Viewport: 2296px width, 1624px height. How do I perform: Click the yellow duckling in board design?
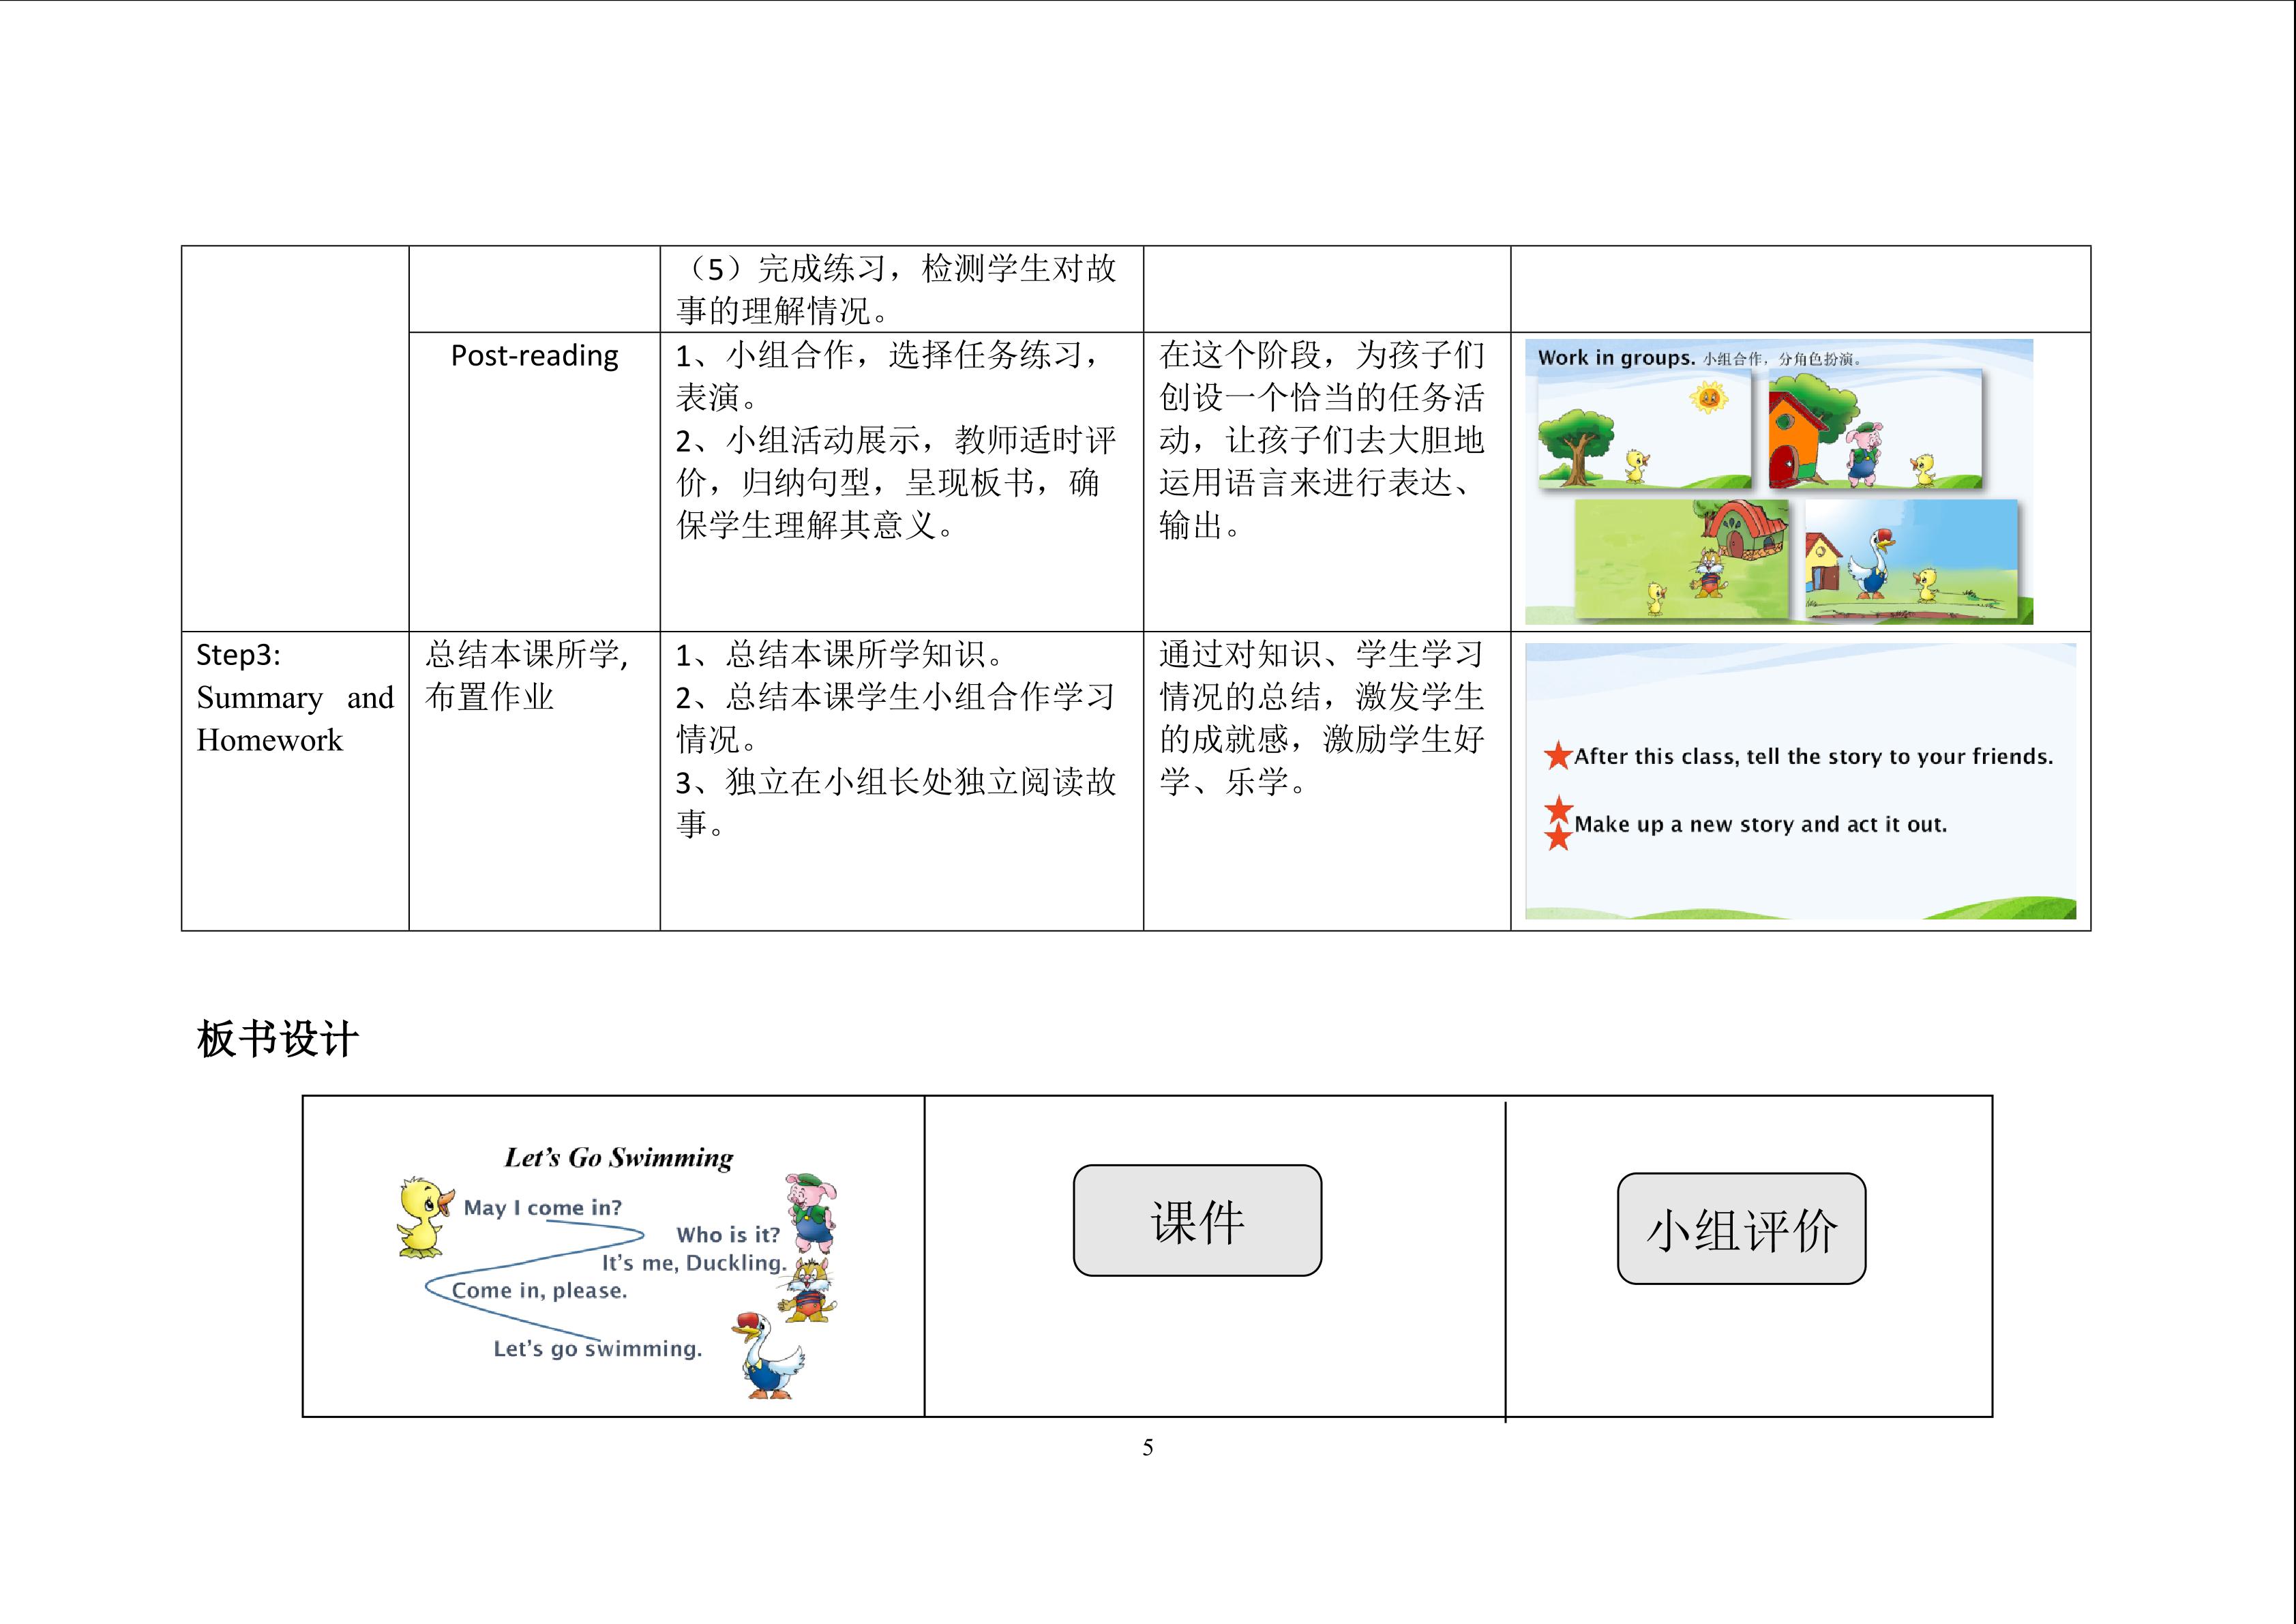click(x=425, y=1217)
